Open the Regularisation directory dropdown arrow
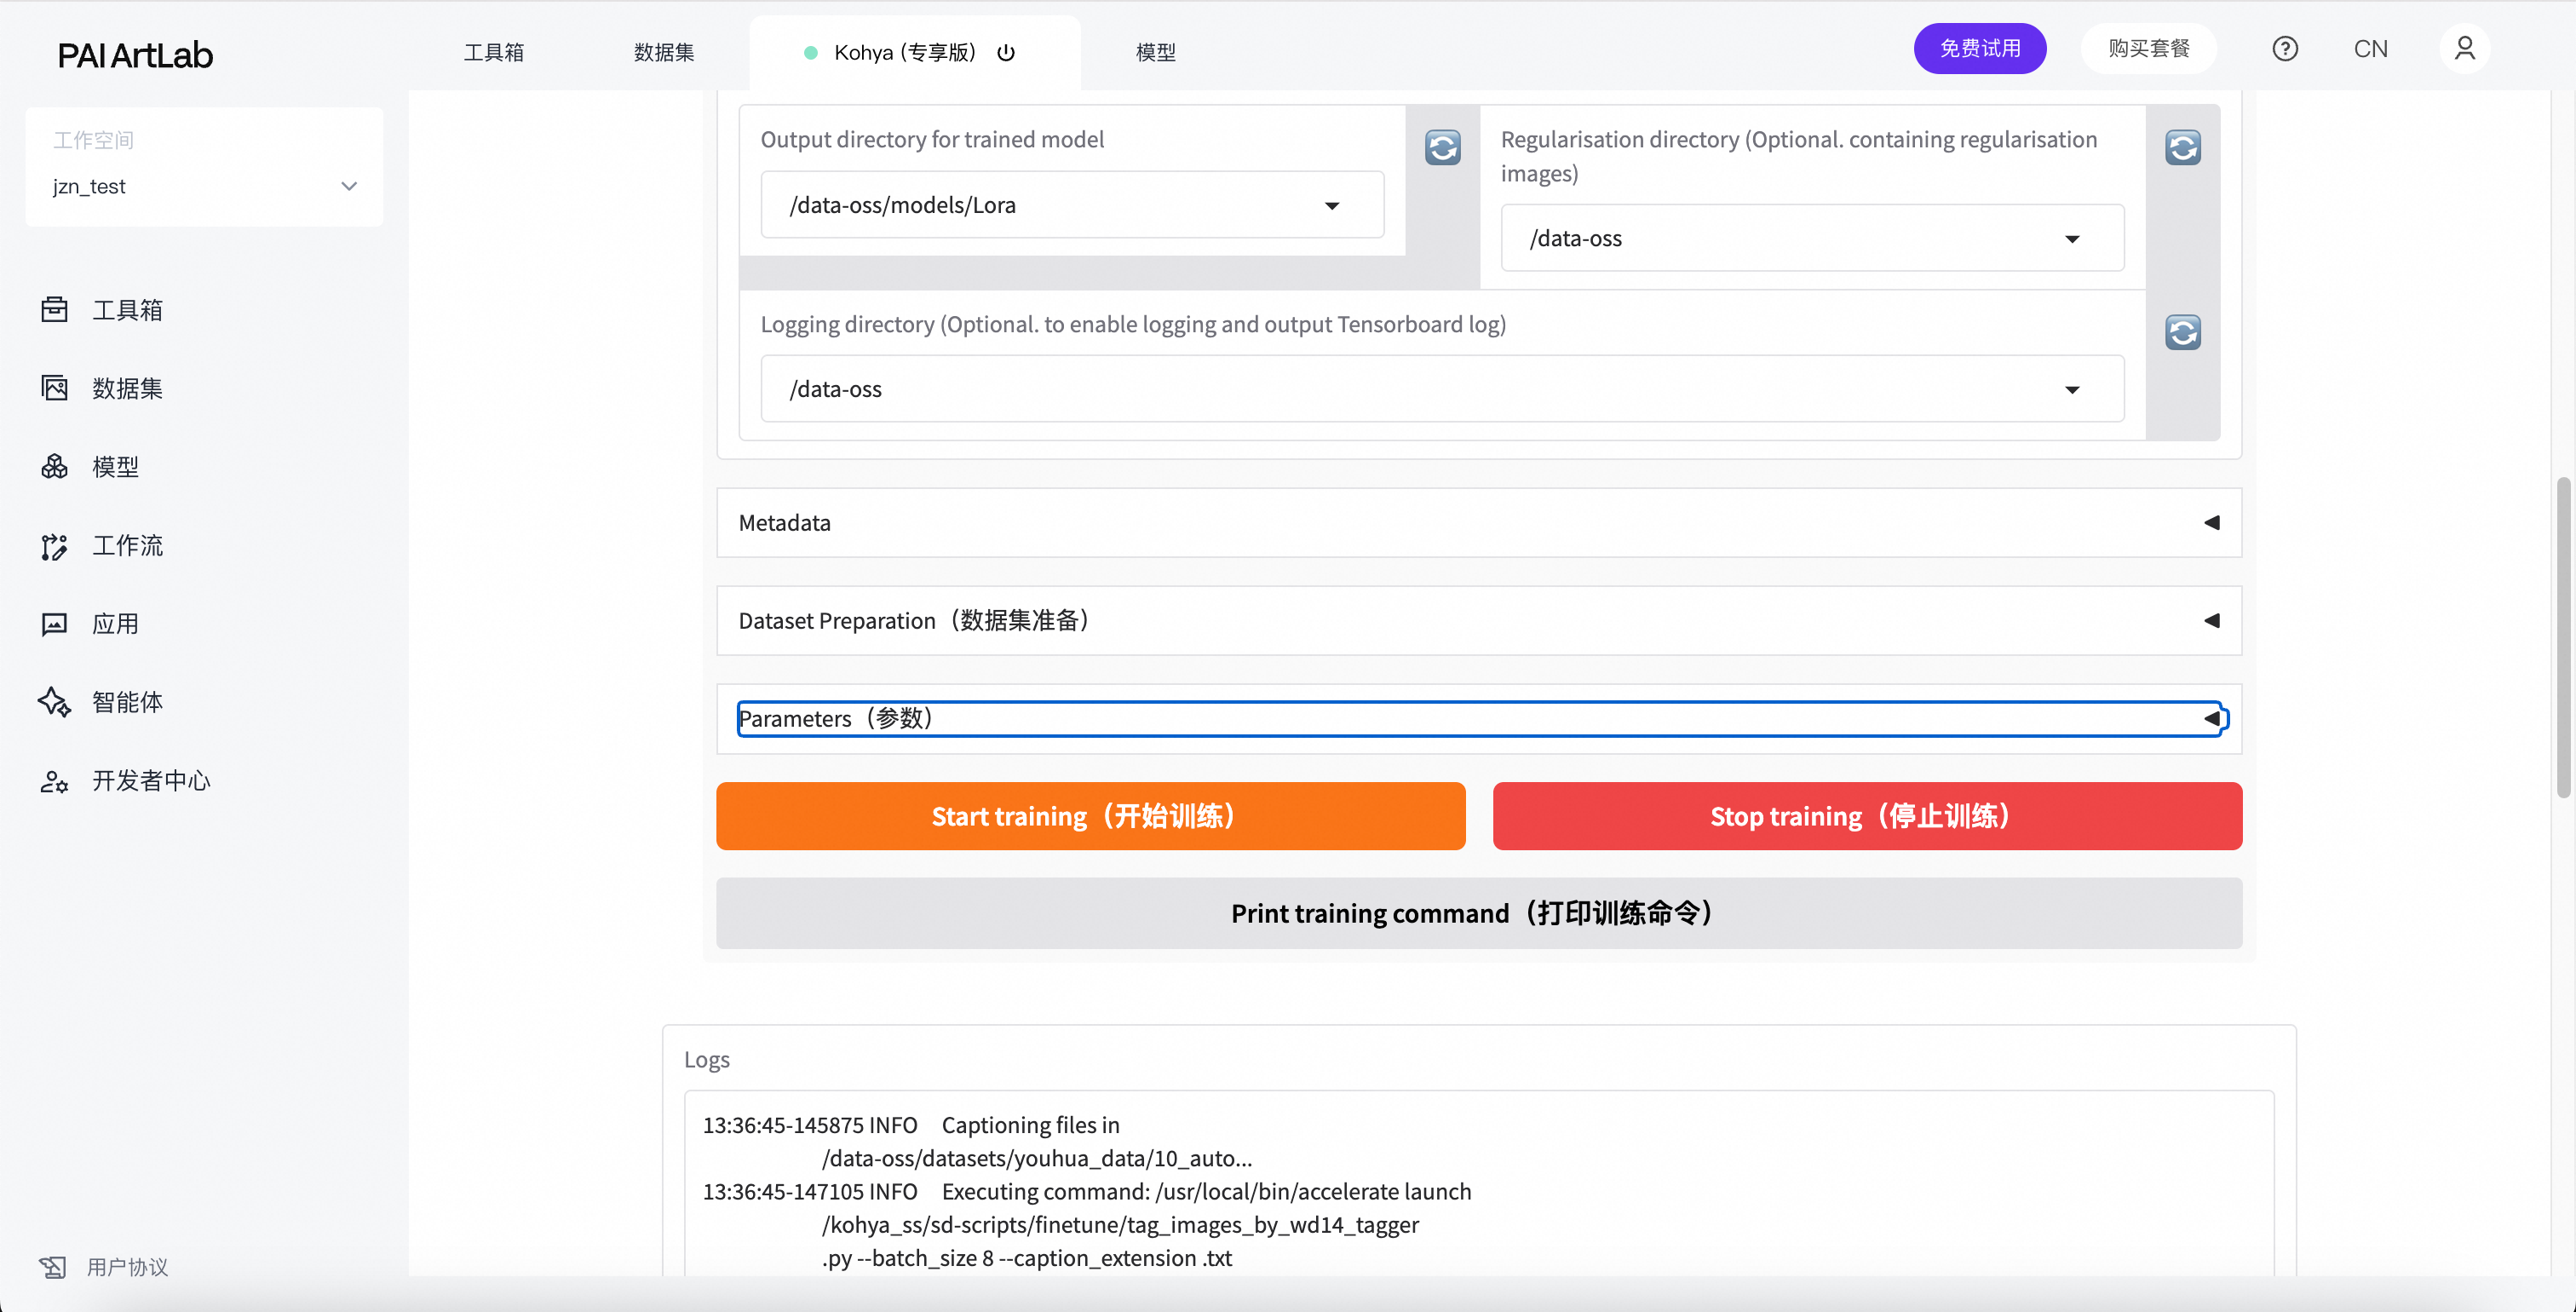 click(2071, 239)
